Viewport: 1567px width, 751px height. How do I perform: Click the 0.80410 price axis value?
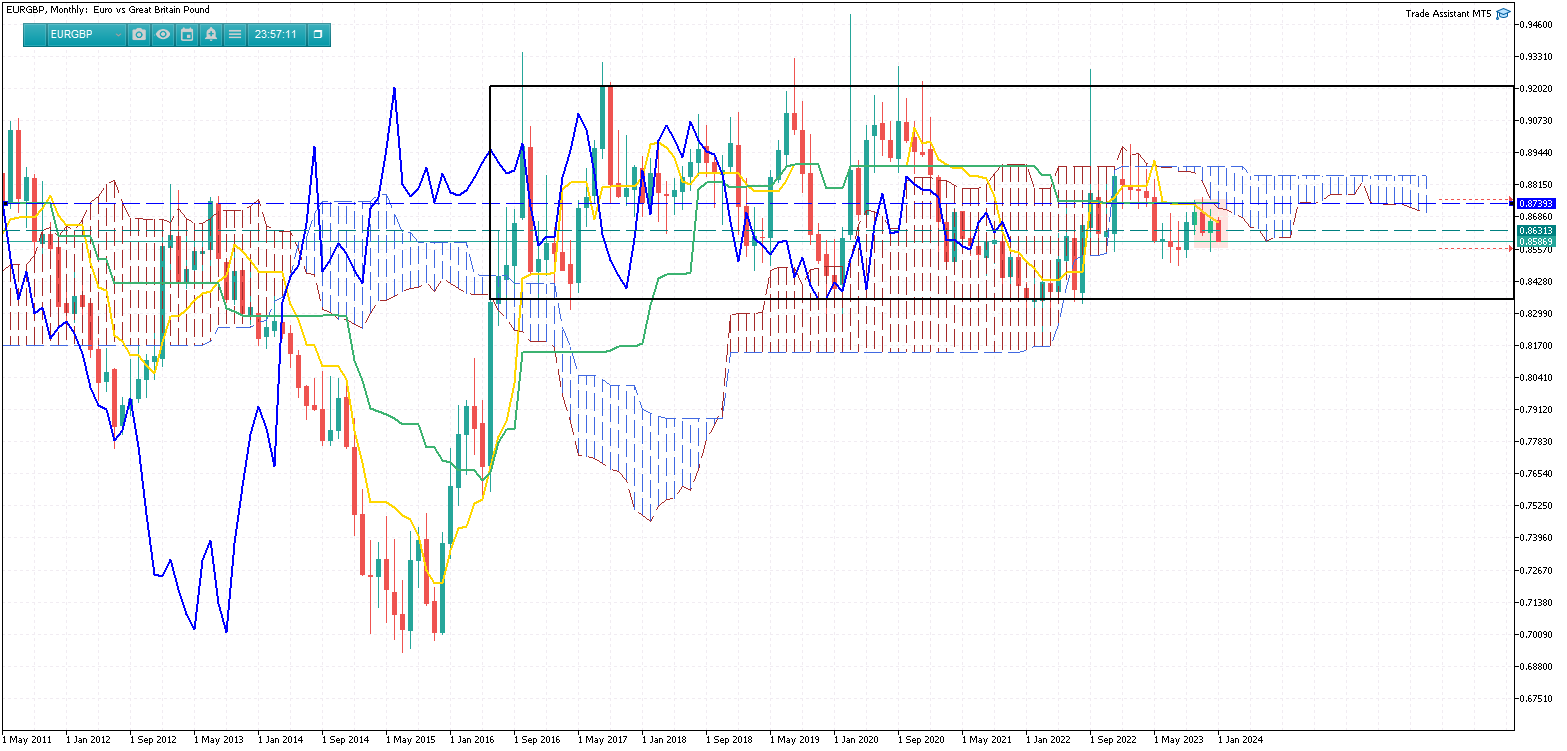pyautogui.click(x=1537, y=378)
